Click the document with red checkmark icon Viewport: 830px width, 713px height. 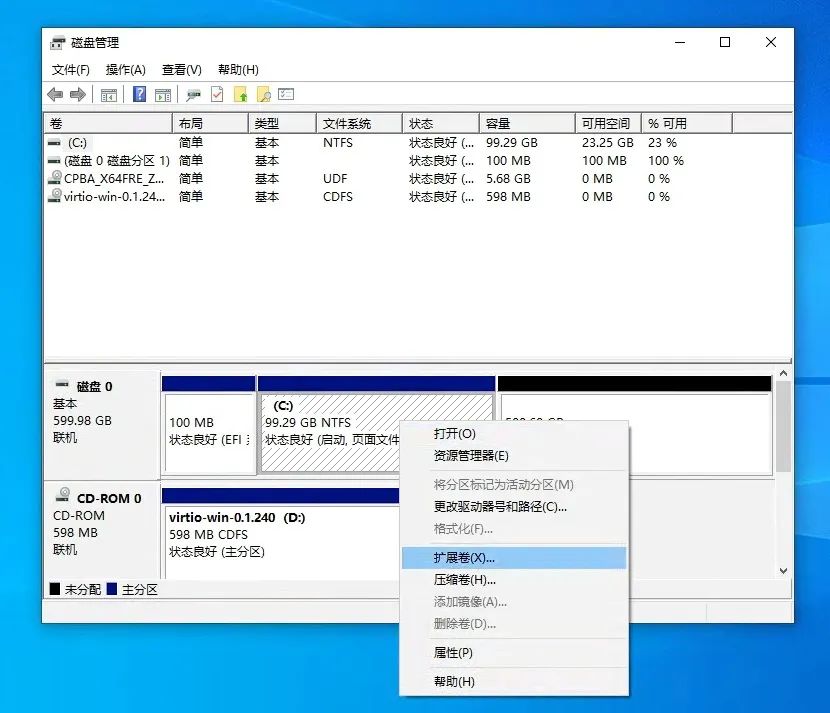coord(217,94)
